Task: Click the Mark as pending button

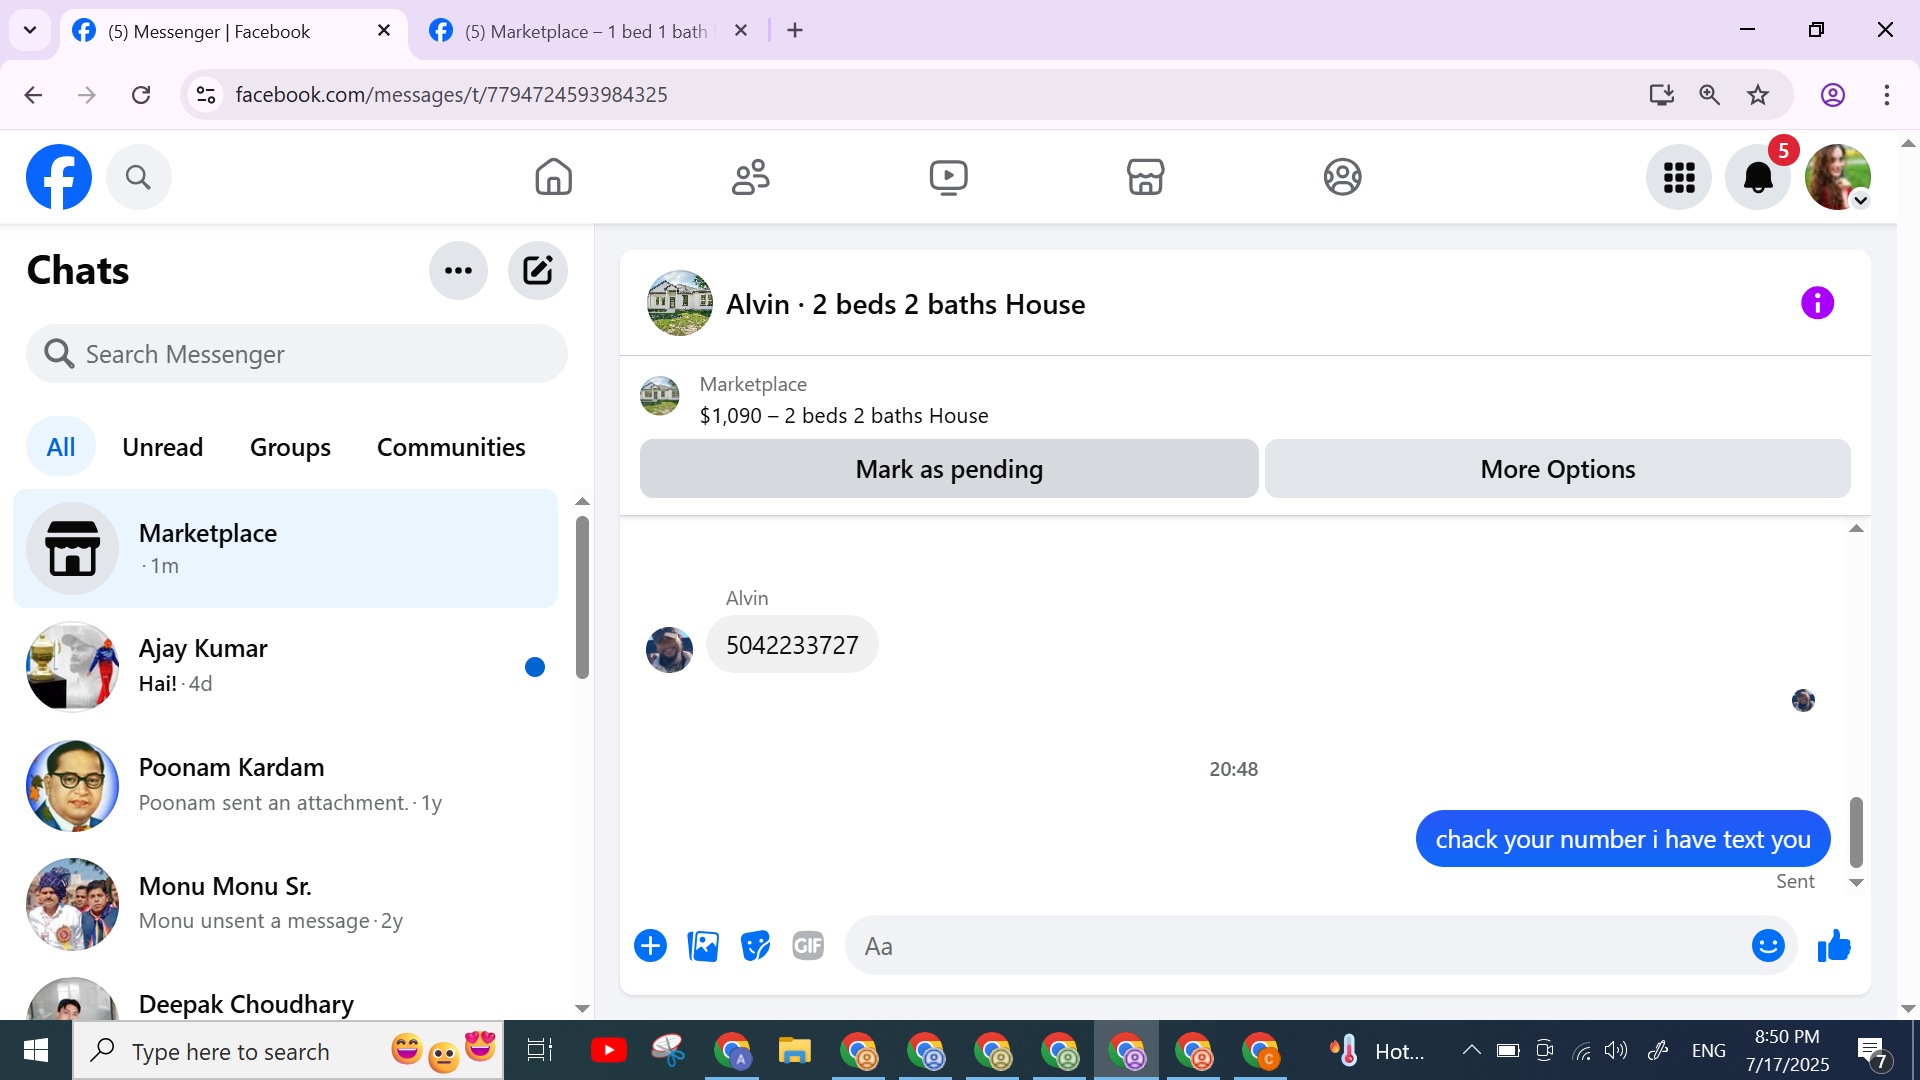Action: pos(949,469)
